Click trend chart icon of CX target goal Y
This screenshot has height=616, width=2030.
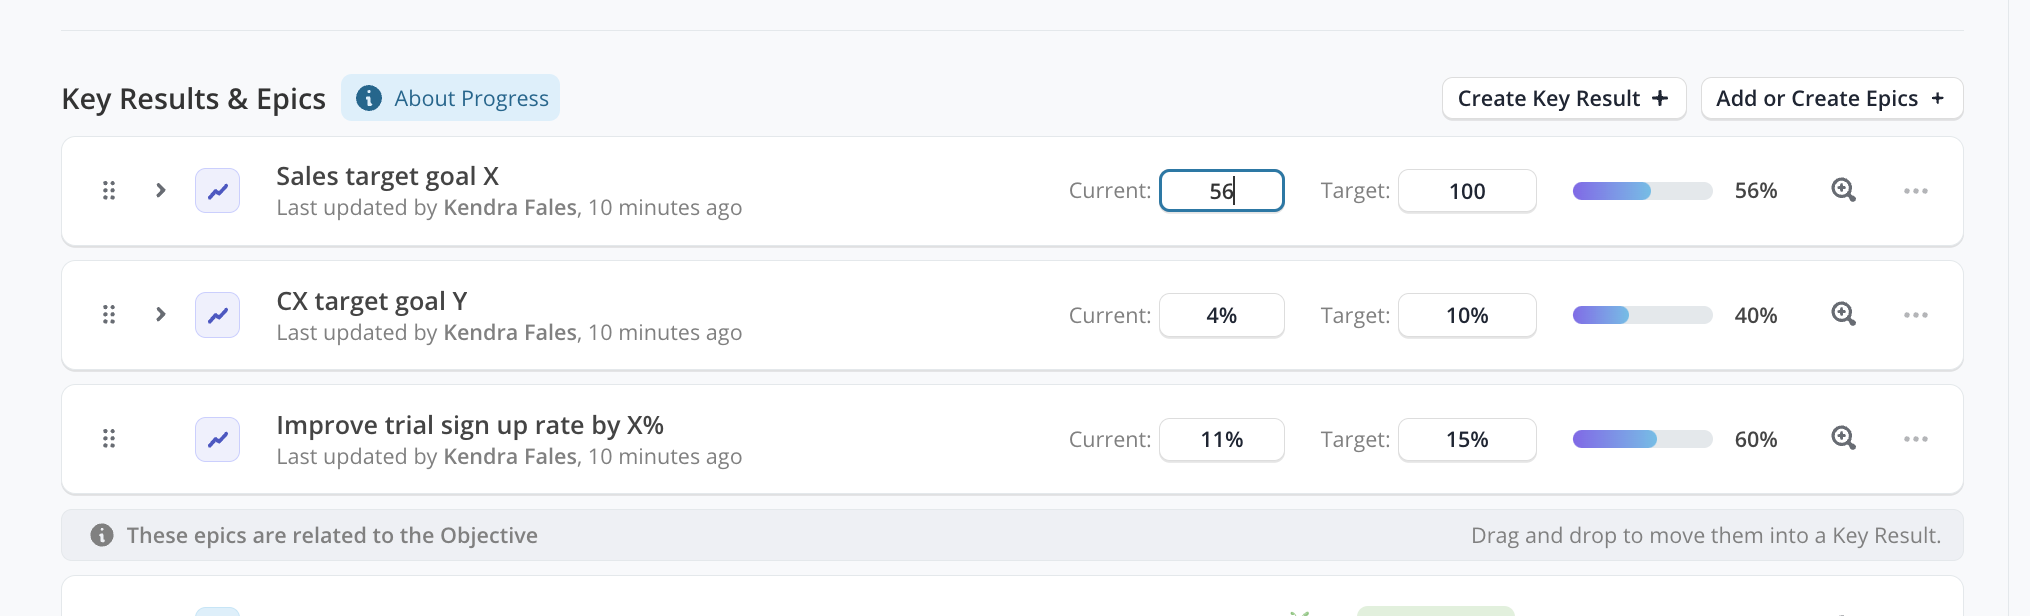coord(217,315)
